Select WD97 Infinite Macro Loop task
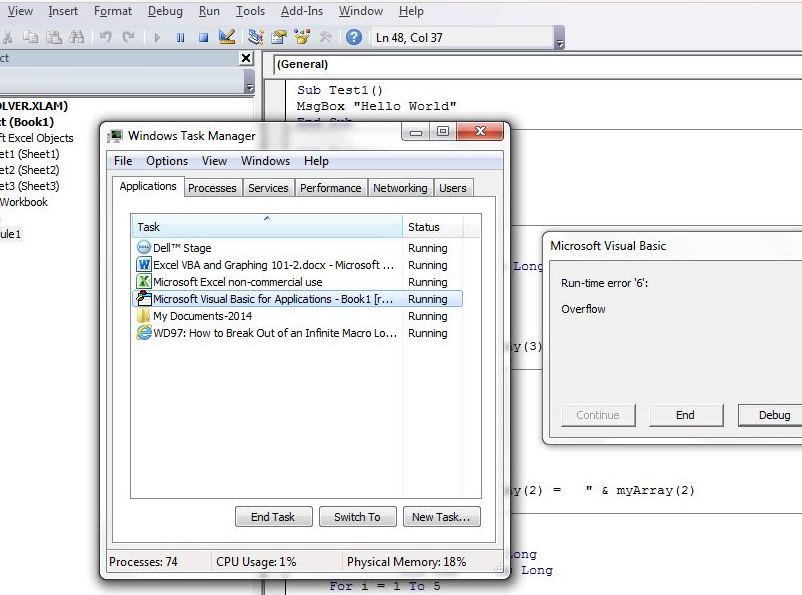 point(298,333)
